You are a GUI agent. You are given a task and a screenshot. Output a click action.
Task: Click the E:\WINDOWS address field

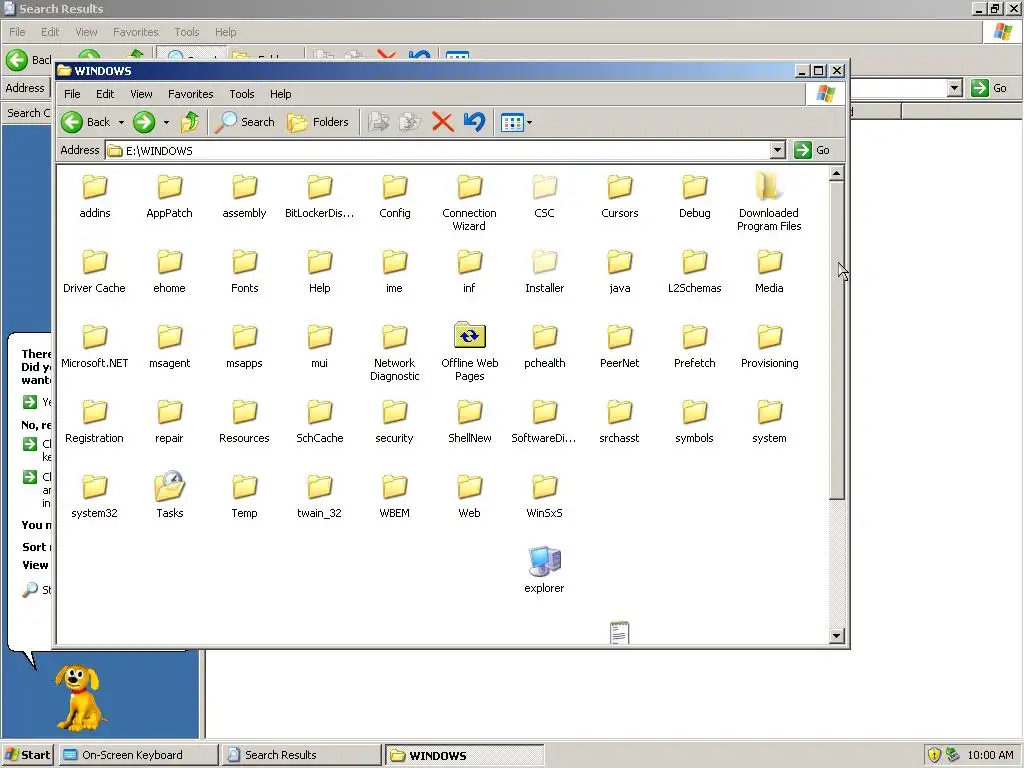444,150
